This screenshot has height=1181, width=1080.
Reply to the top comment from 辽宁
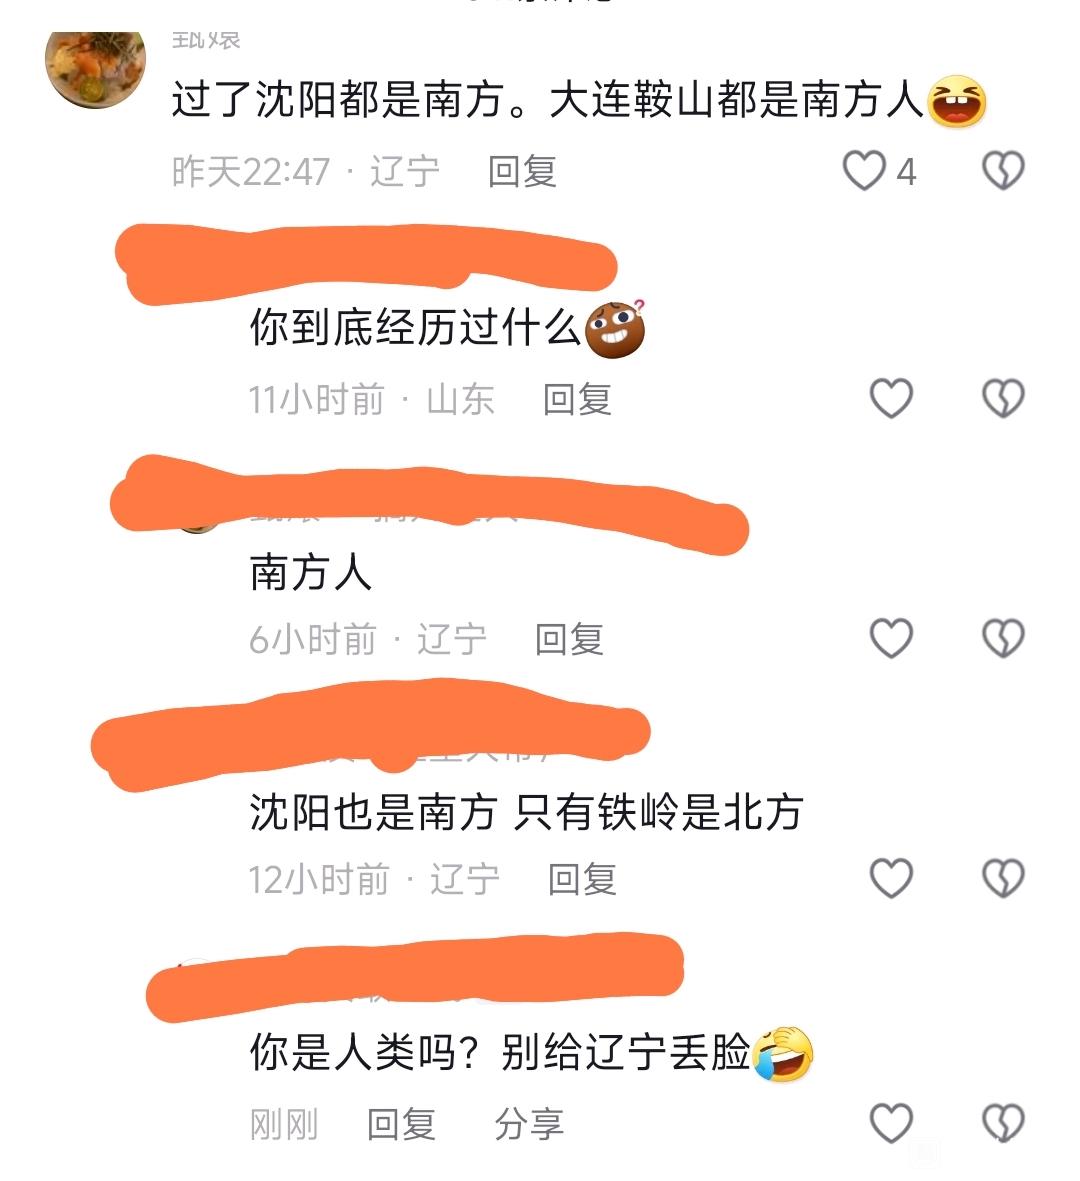click(x=522, y=172)
